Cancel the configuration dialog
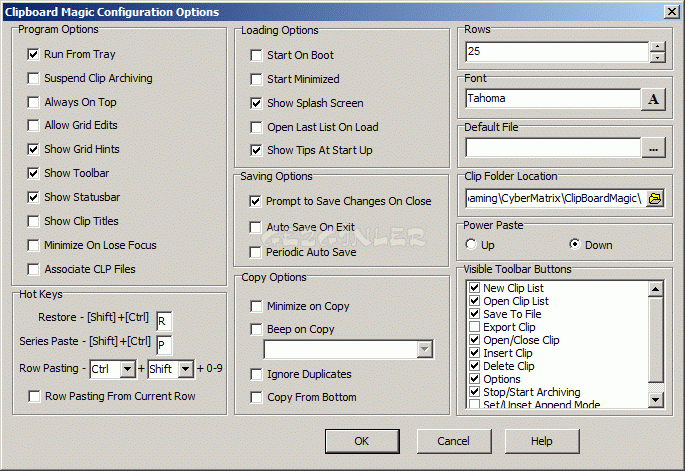This screenshot has width=685, height=471. (453, 441)
